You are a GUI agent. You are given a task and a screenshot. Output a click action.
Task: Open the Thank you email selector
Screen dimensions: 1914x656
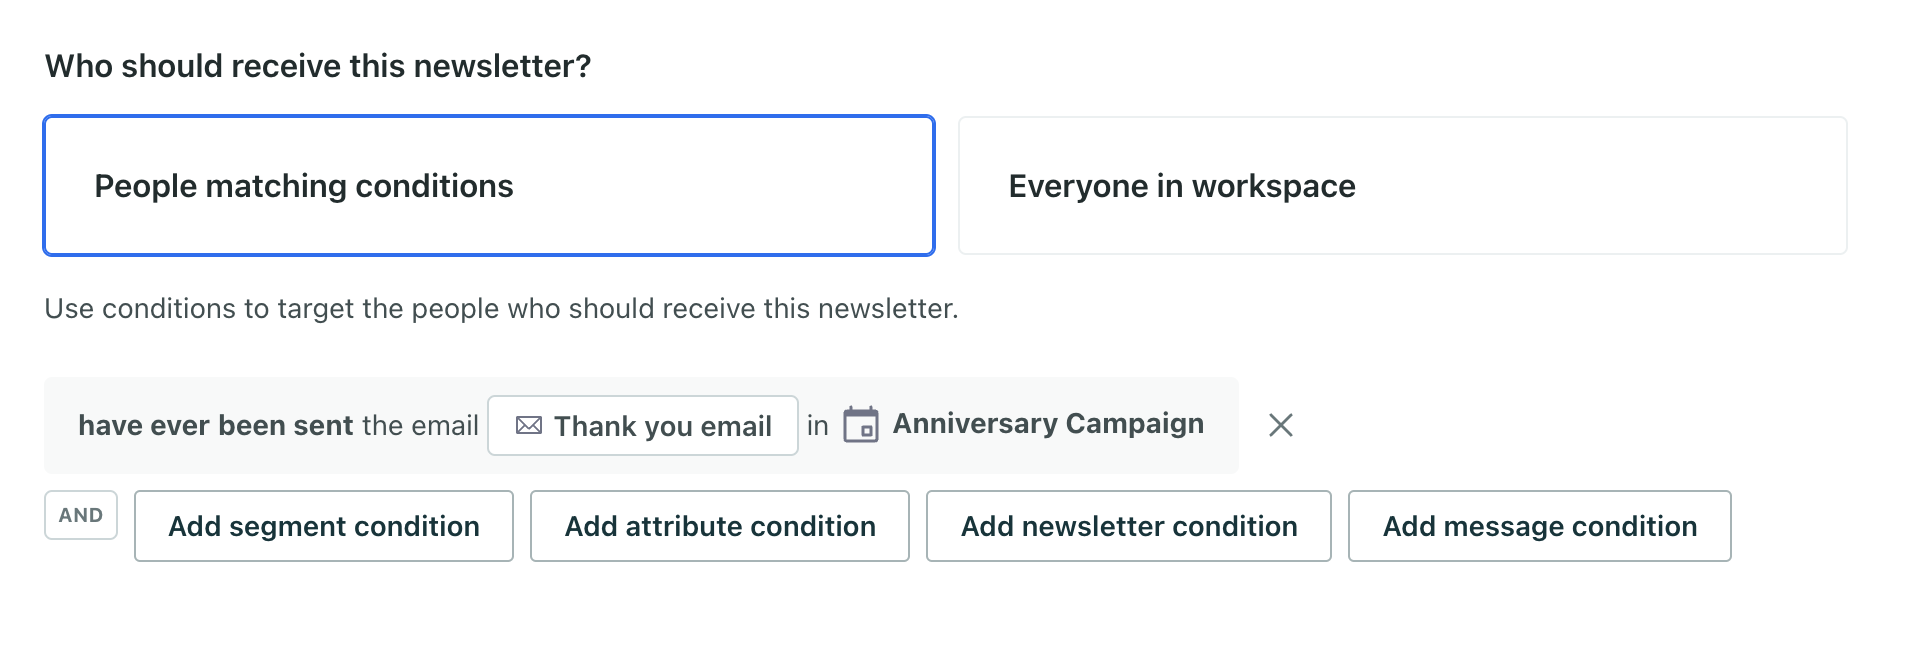point(642,426)
